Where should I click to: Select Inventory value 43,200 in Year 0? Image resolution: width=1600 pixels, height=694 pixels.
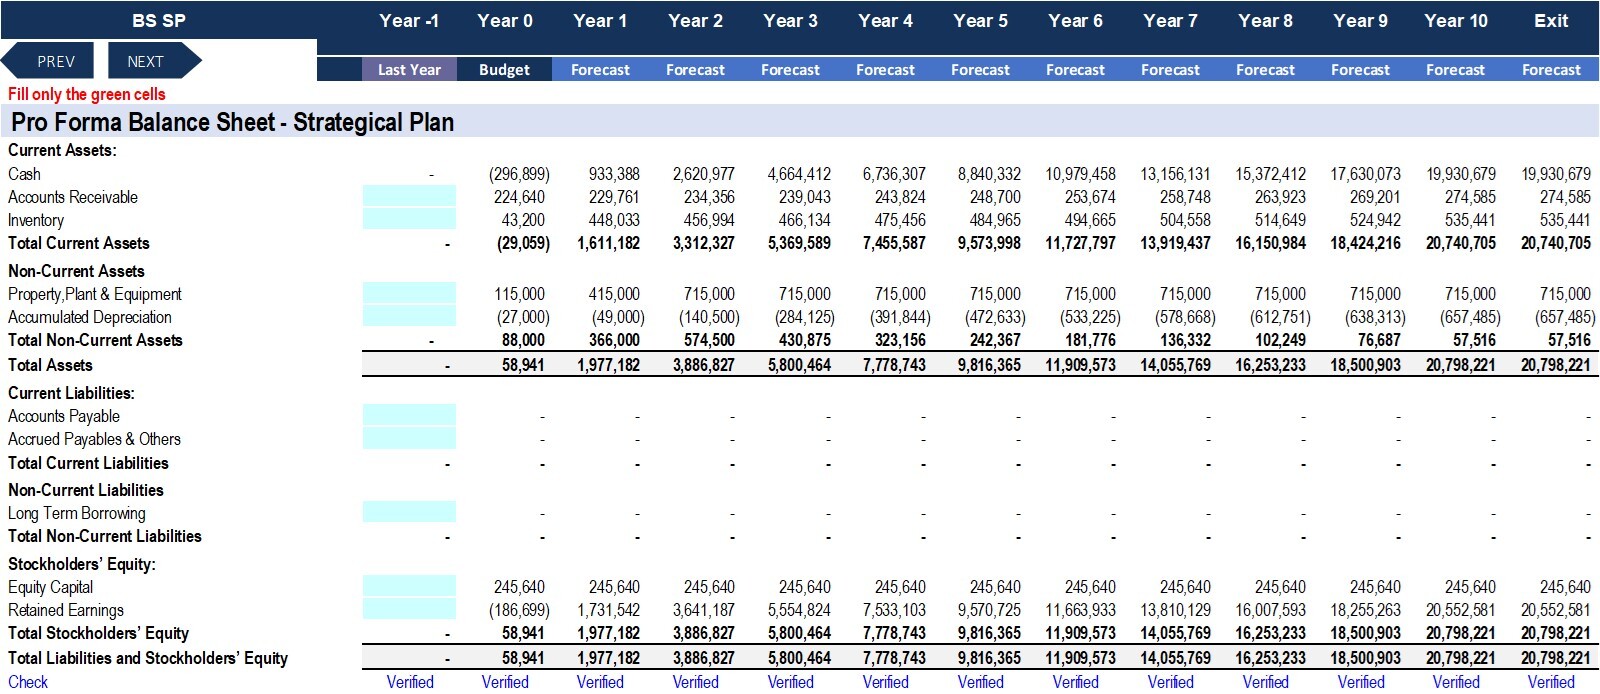pyautogui.click(x=523, y=220)
